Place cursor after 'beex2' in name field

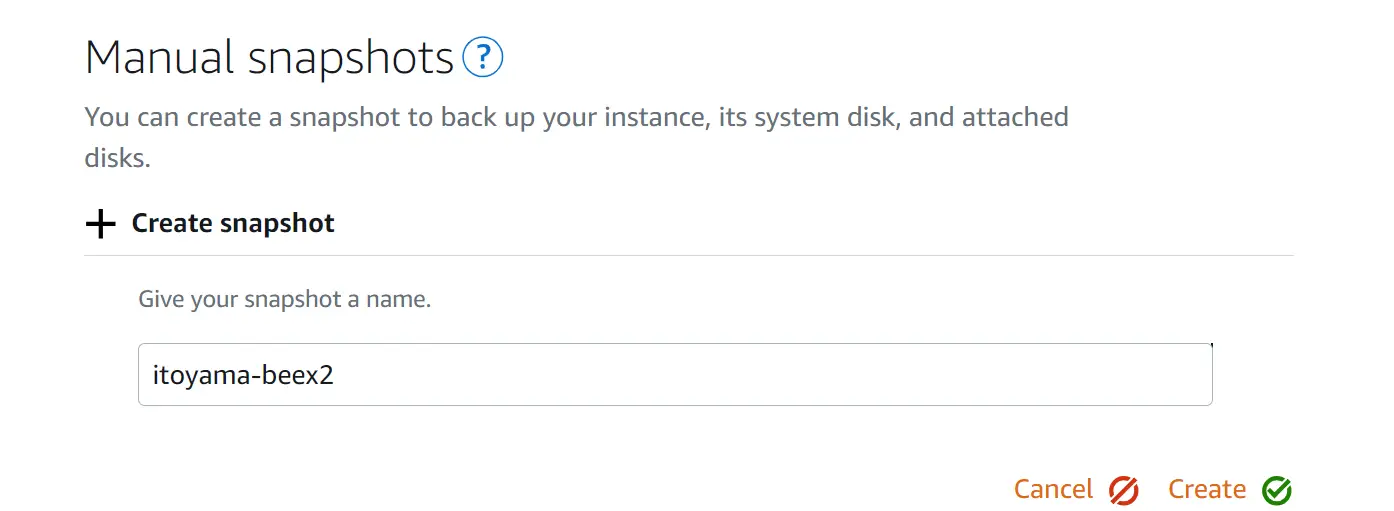point(335,376)
